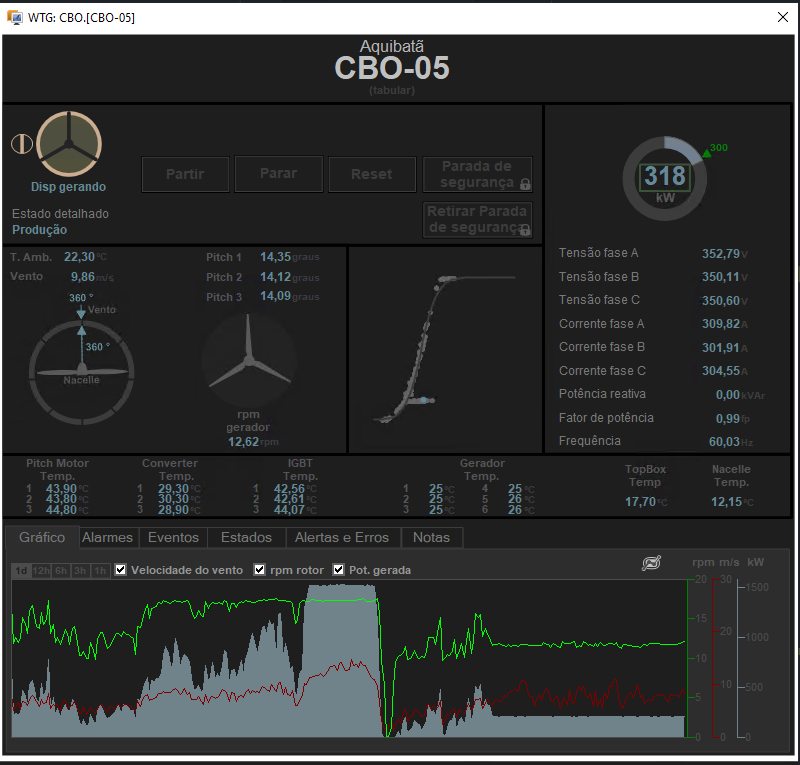Click the generator rpm rotor graphic
Viewport: 800px width, 765px height.
point(248,359)
